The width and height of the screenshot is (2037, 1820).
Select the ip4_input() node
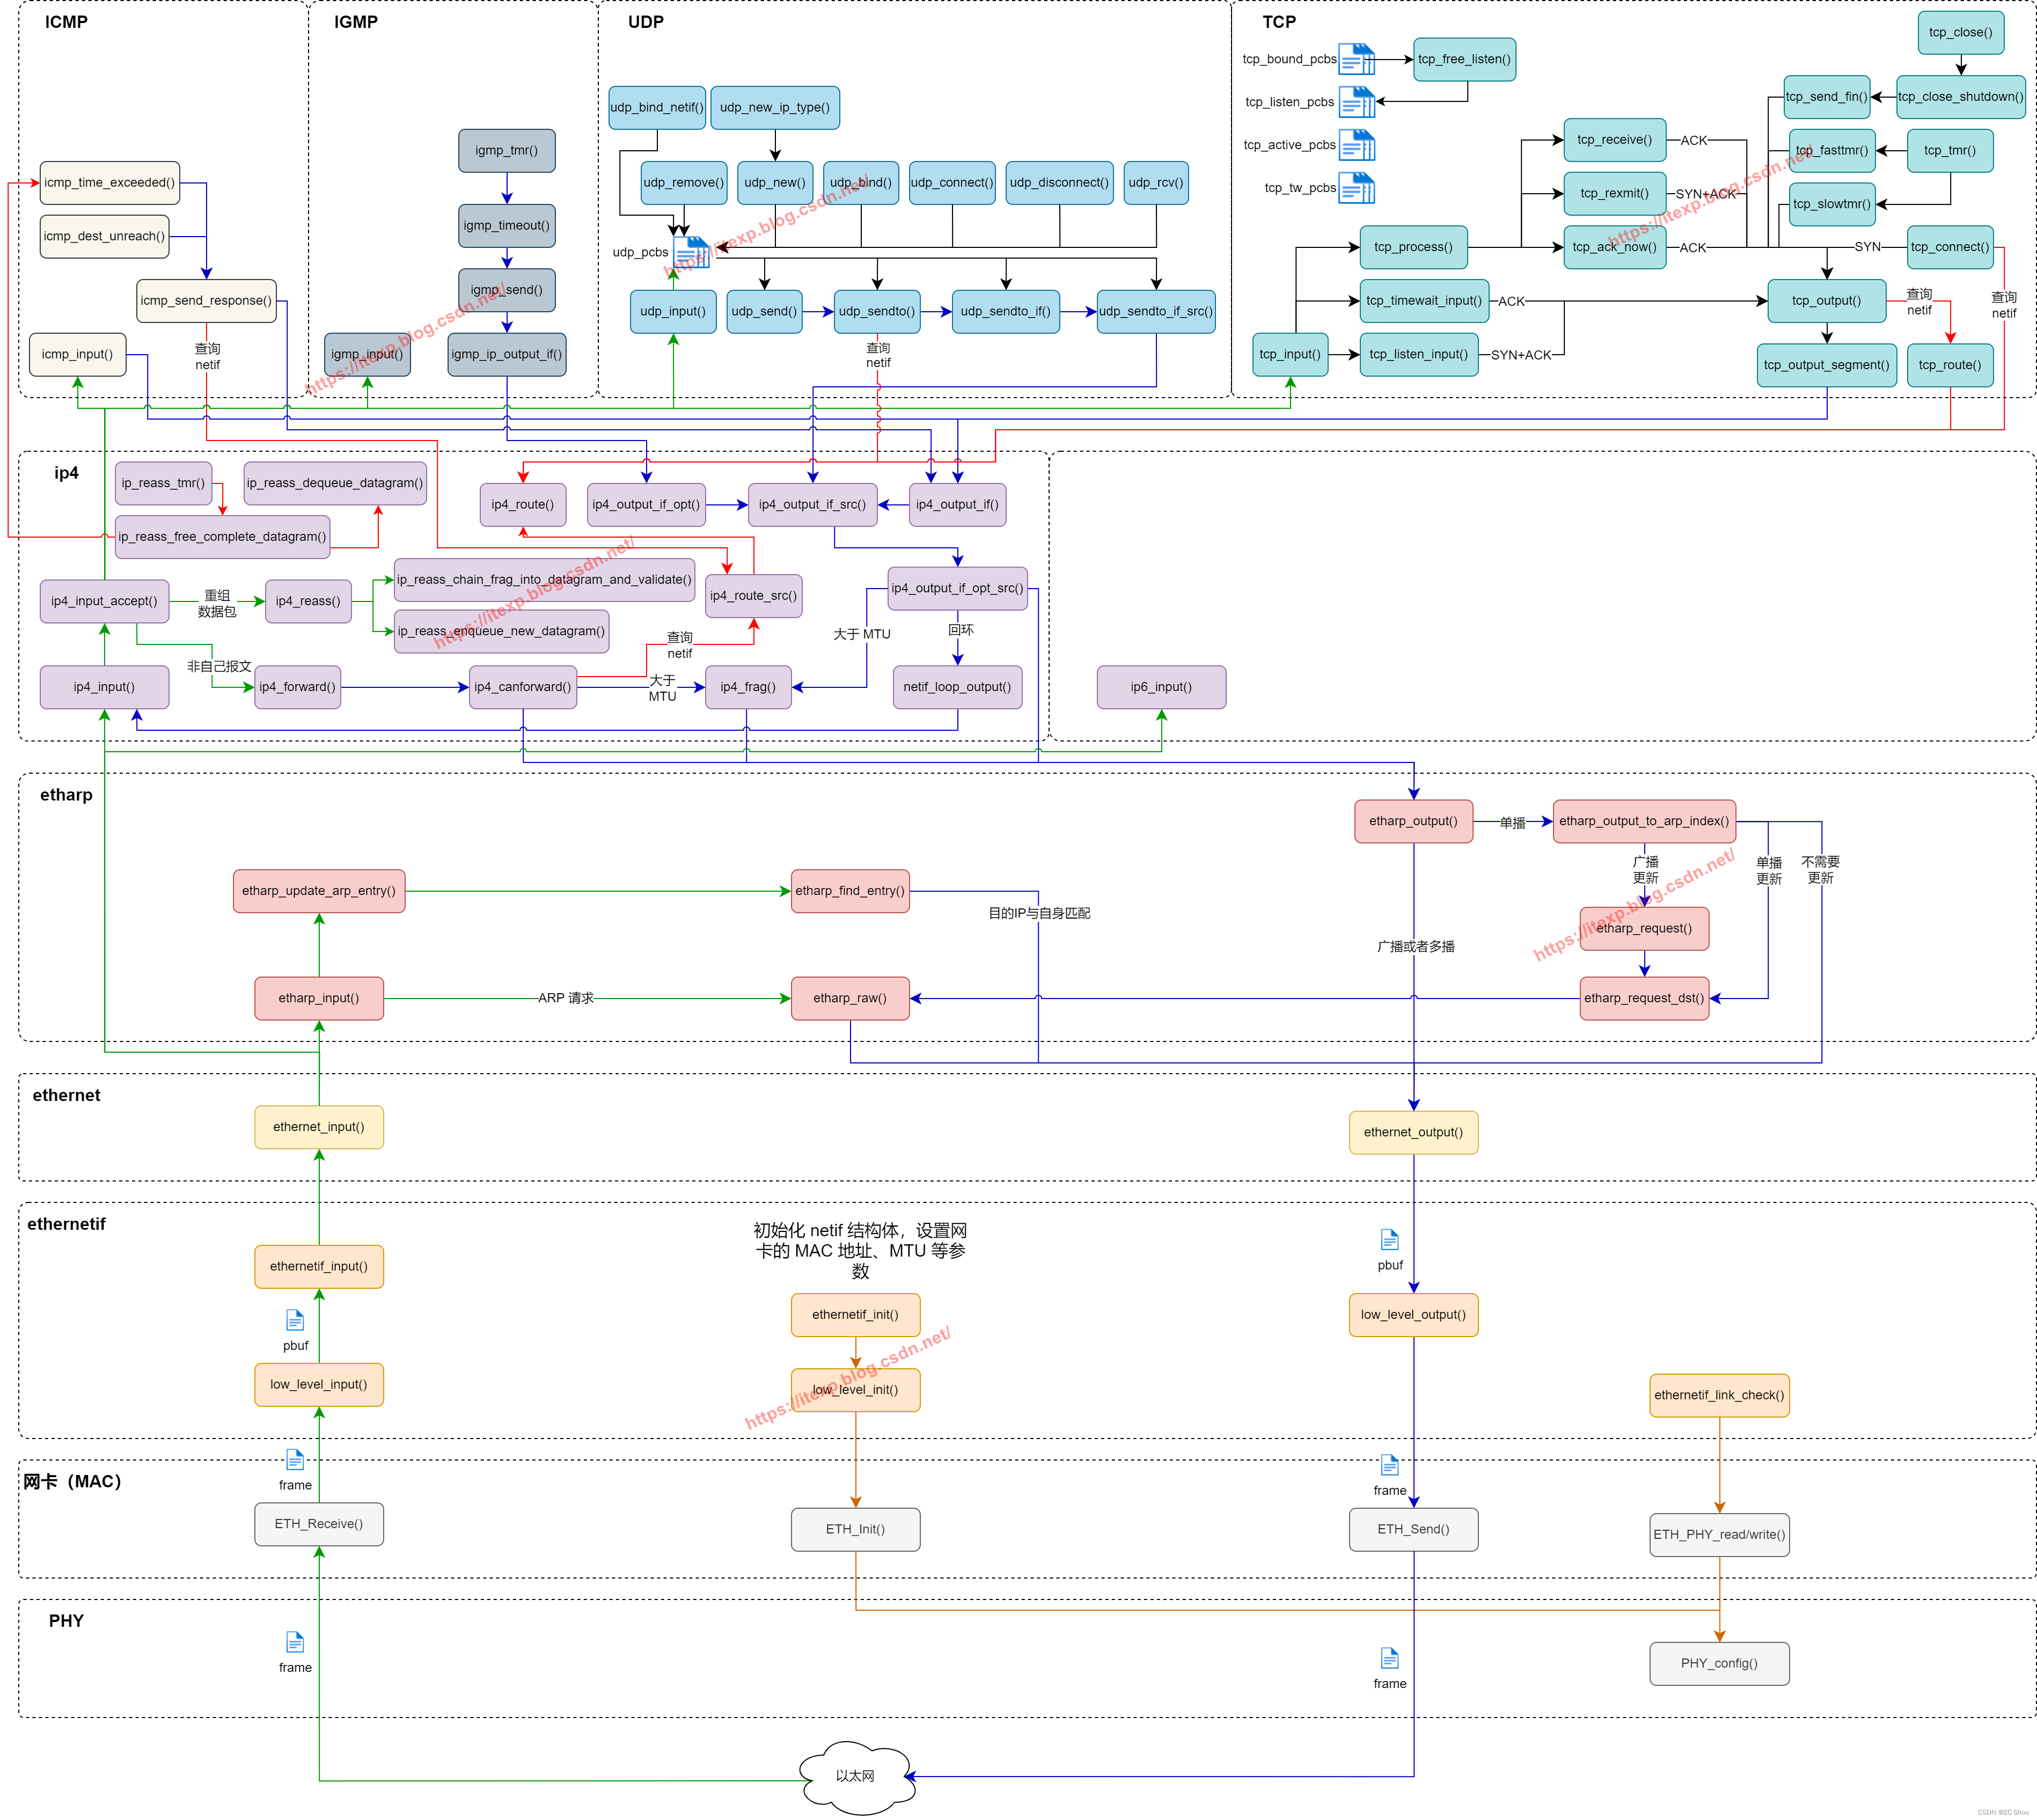pyautogui.click(x=104, y=687)
